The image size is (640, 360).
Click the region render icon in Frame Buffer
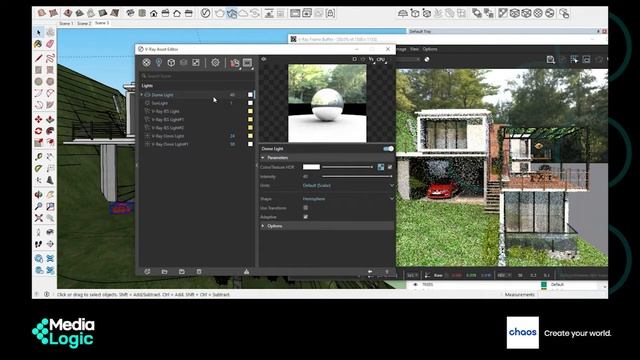(574, 60)
